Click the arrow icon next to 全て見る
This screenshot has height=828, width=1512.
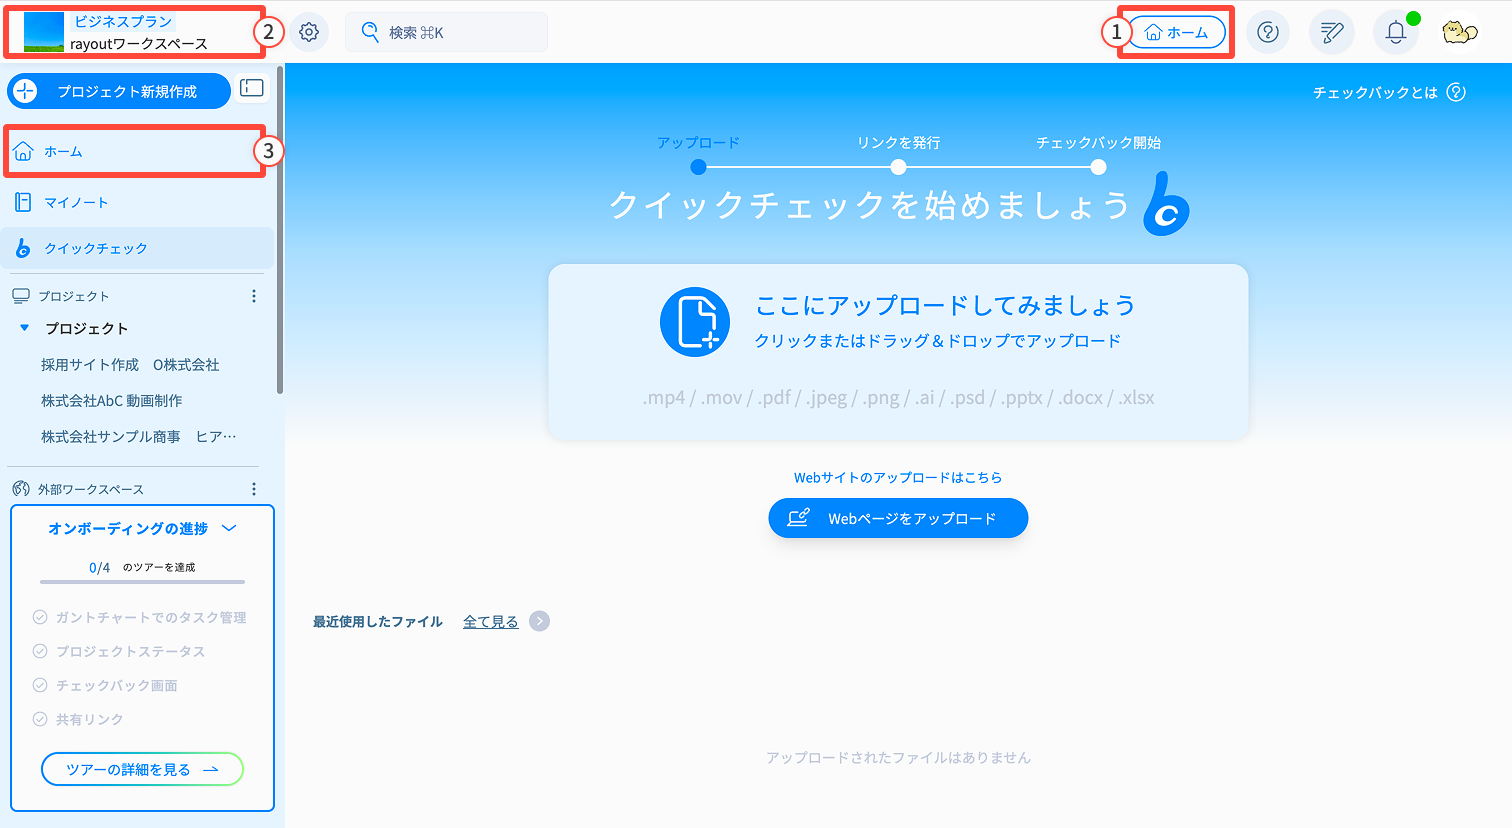(539, 621)
